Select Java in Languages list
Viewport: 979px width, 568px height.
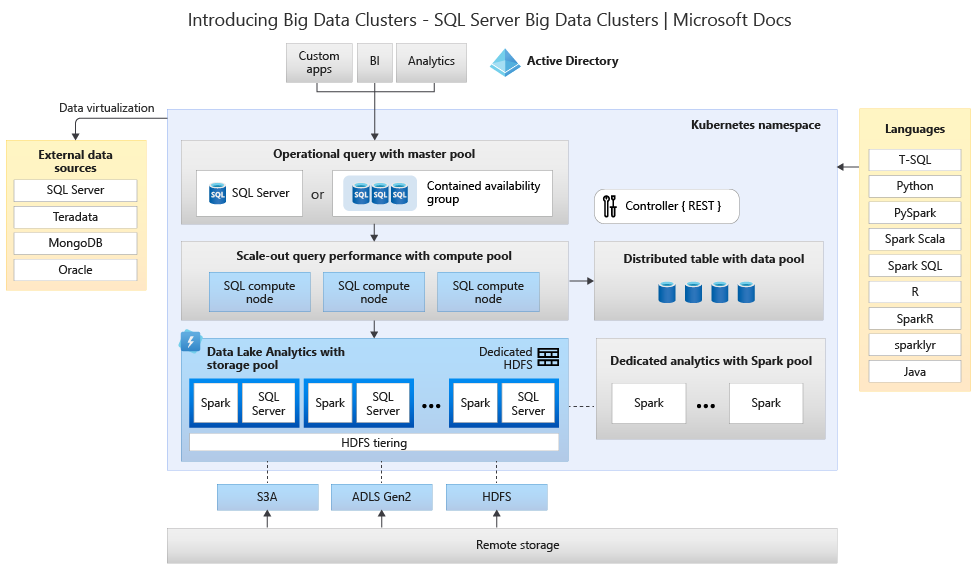tap(915, 372)
